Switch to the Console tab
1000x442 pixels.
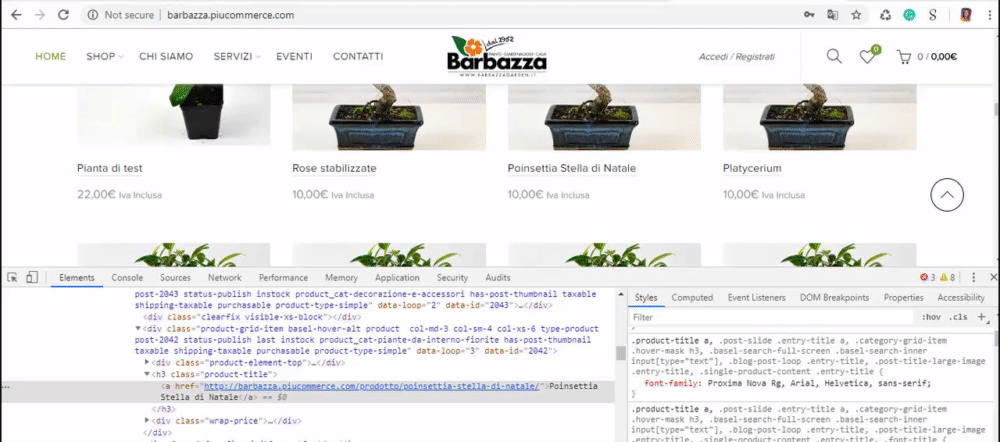[x=127, y=277]
